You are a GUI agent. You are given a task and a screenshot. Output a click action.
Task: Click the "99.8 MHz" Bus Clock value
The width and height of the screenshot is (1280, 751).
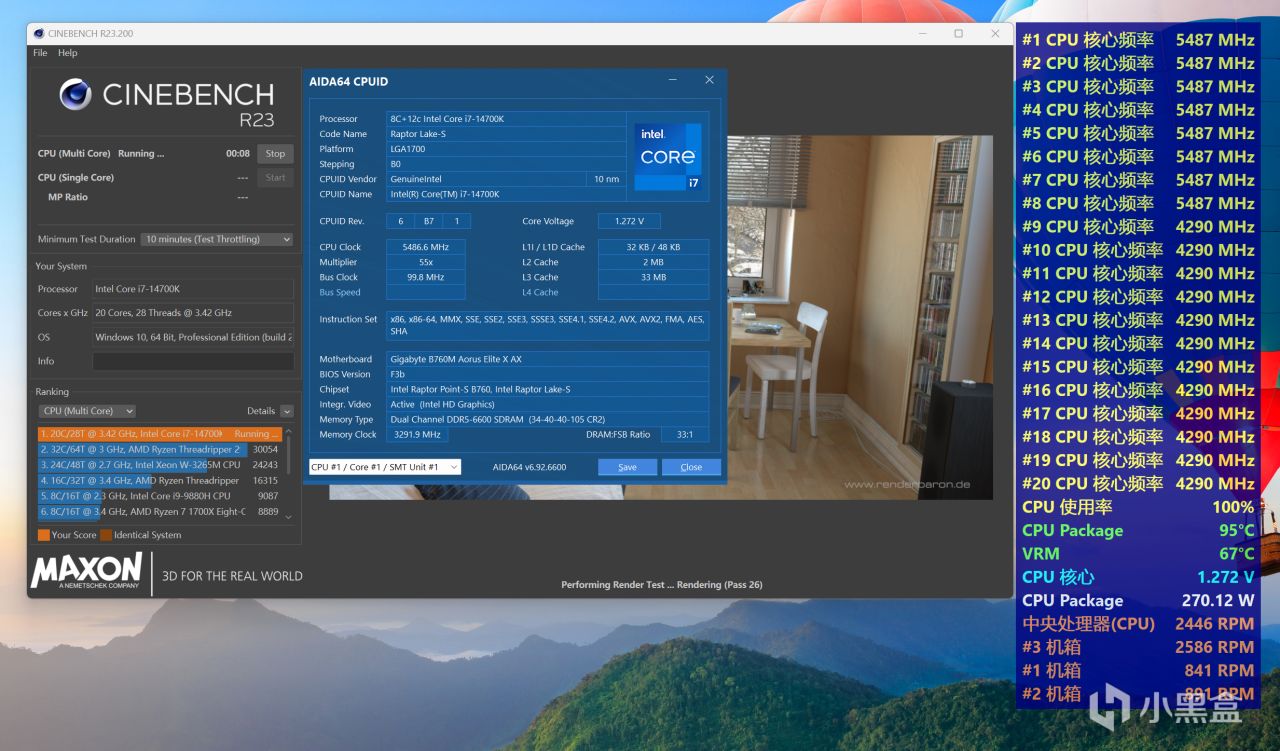pos(426,277)
